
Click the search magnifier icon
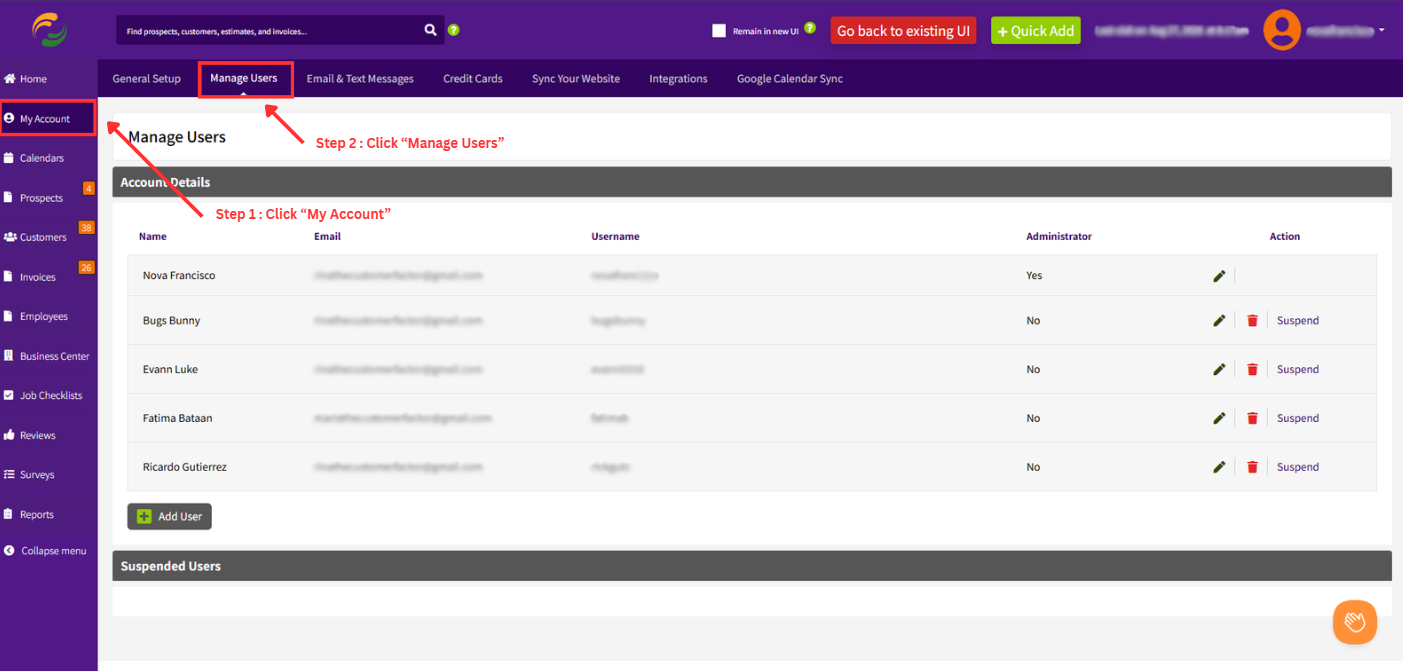[x=431, y=30]
